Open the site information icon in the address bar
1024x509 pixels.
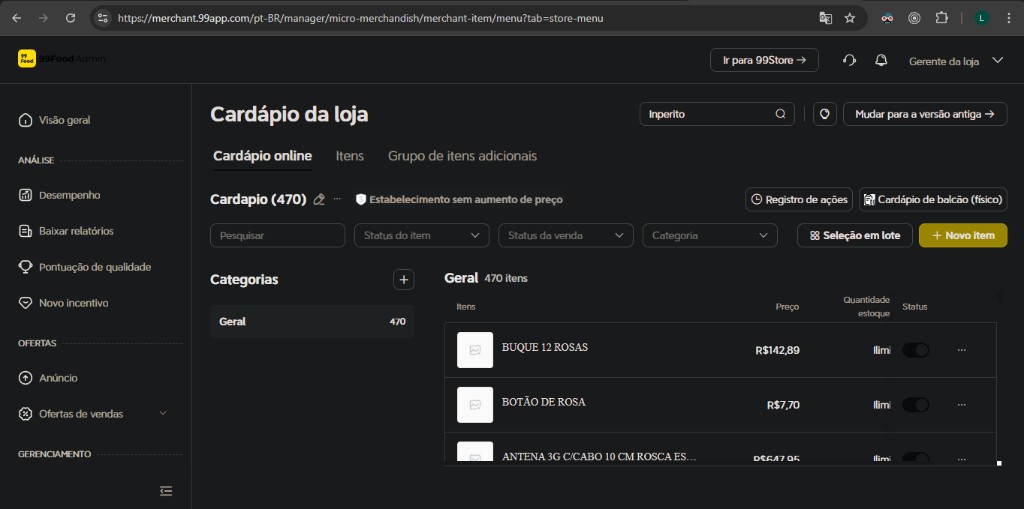pyautogui.click(x=103, y=18)
